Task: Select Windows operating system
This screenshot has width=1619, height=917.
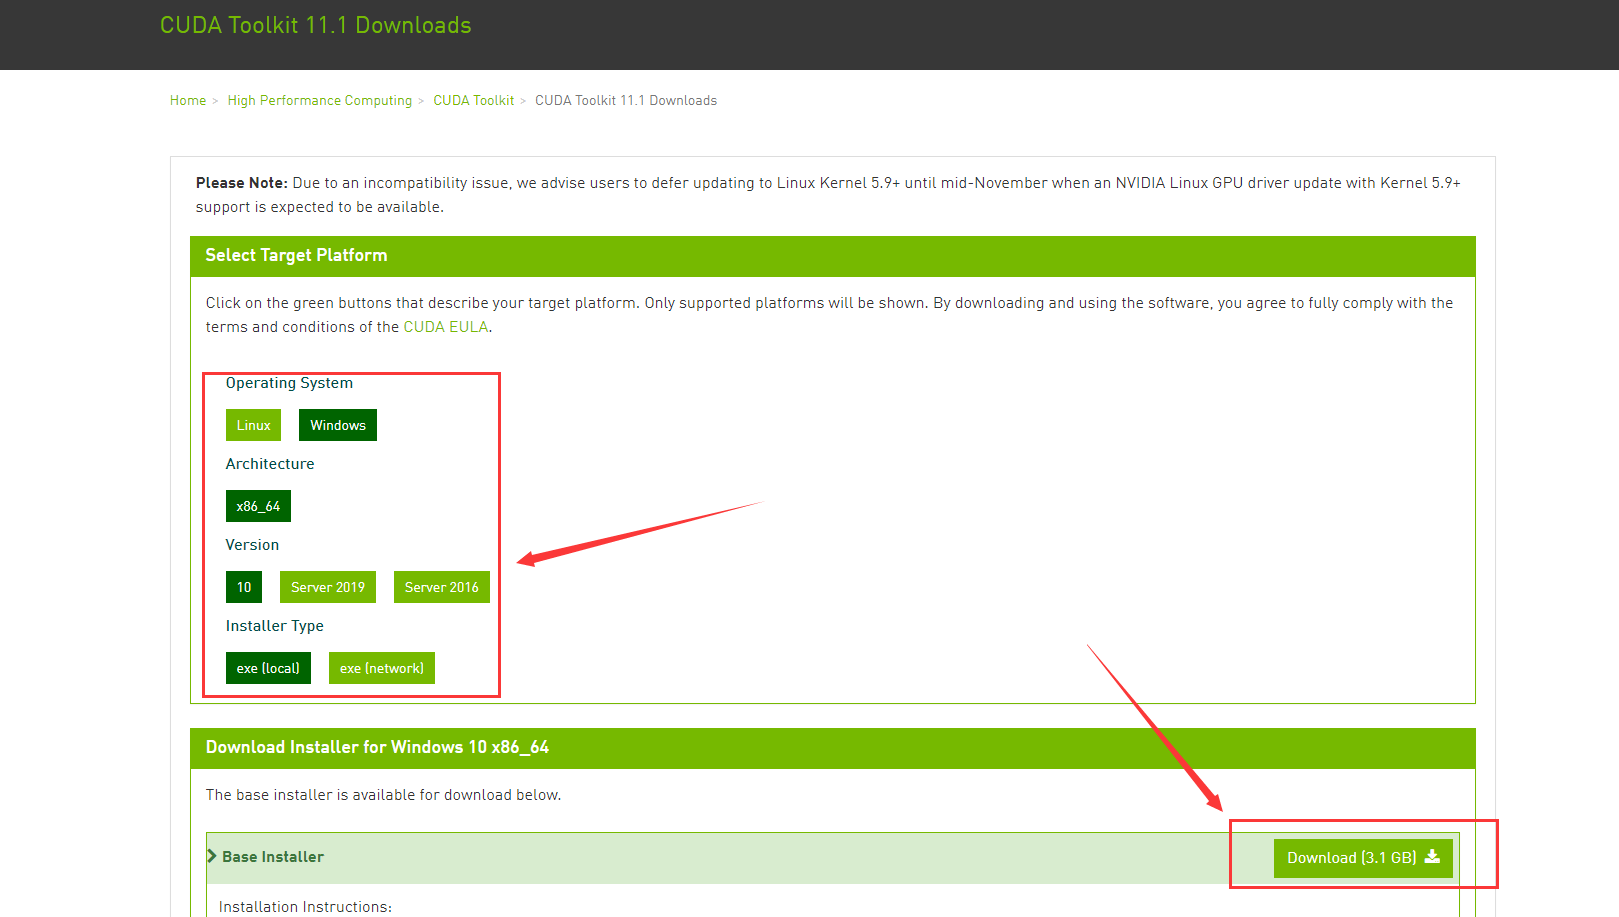Action: click(338, 425)
